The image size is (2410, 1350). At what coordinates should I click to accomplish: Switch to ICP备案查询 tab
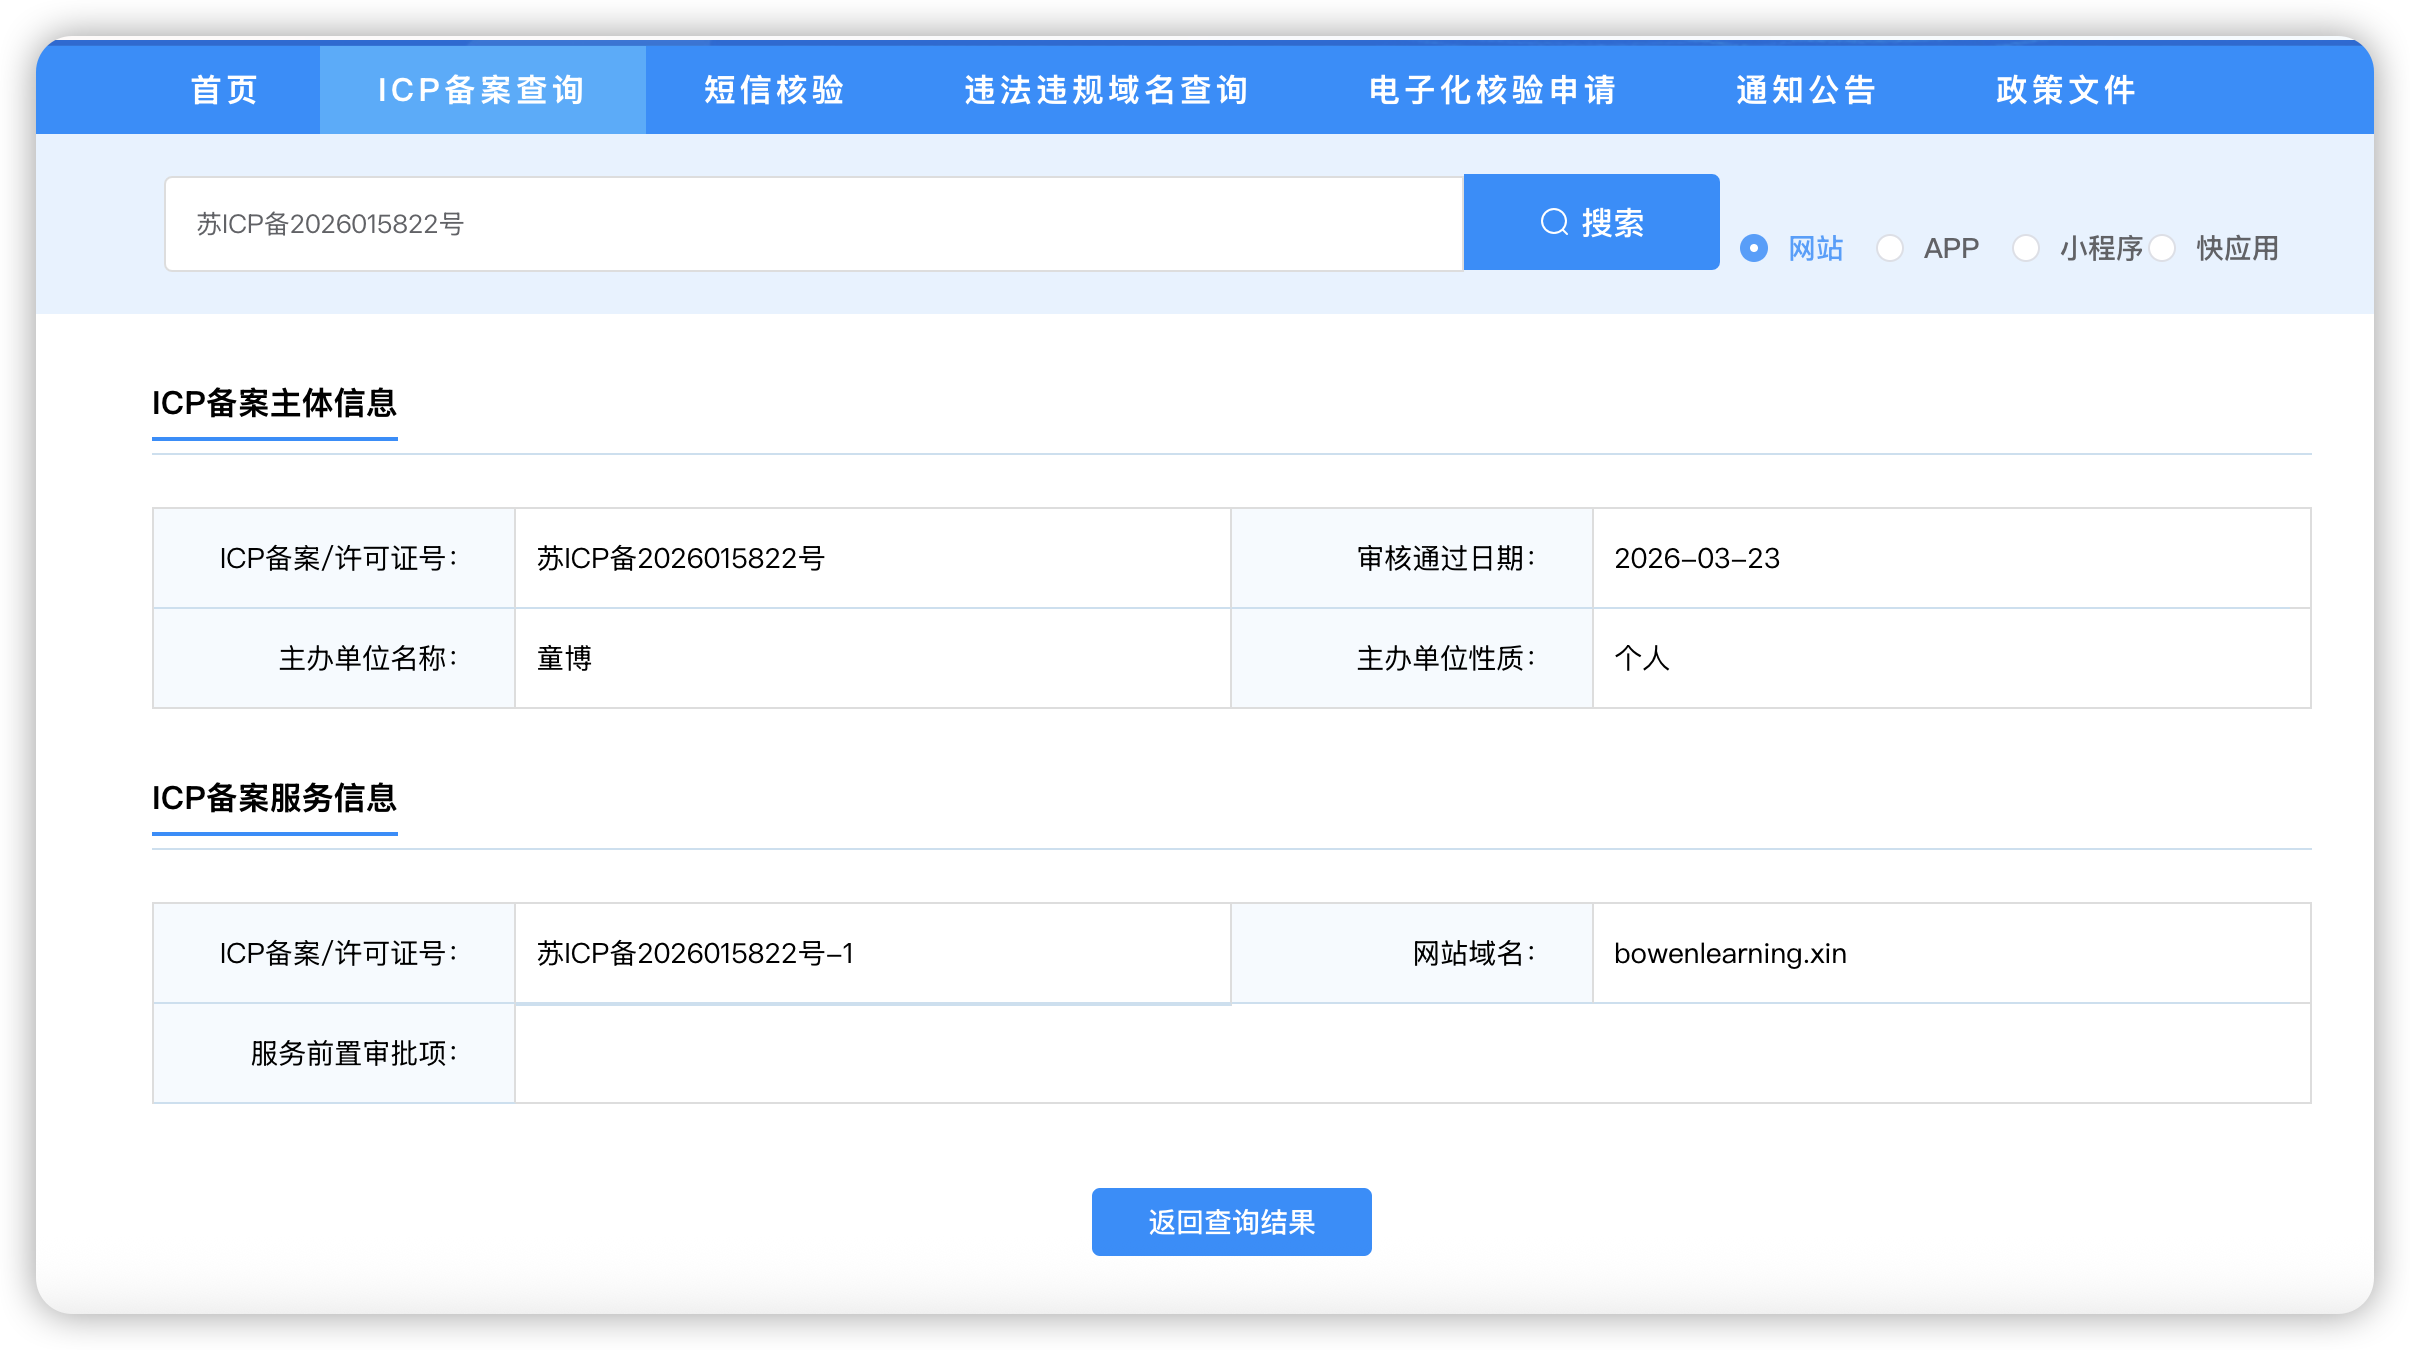pyautogui.click(x=482, y=90)
